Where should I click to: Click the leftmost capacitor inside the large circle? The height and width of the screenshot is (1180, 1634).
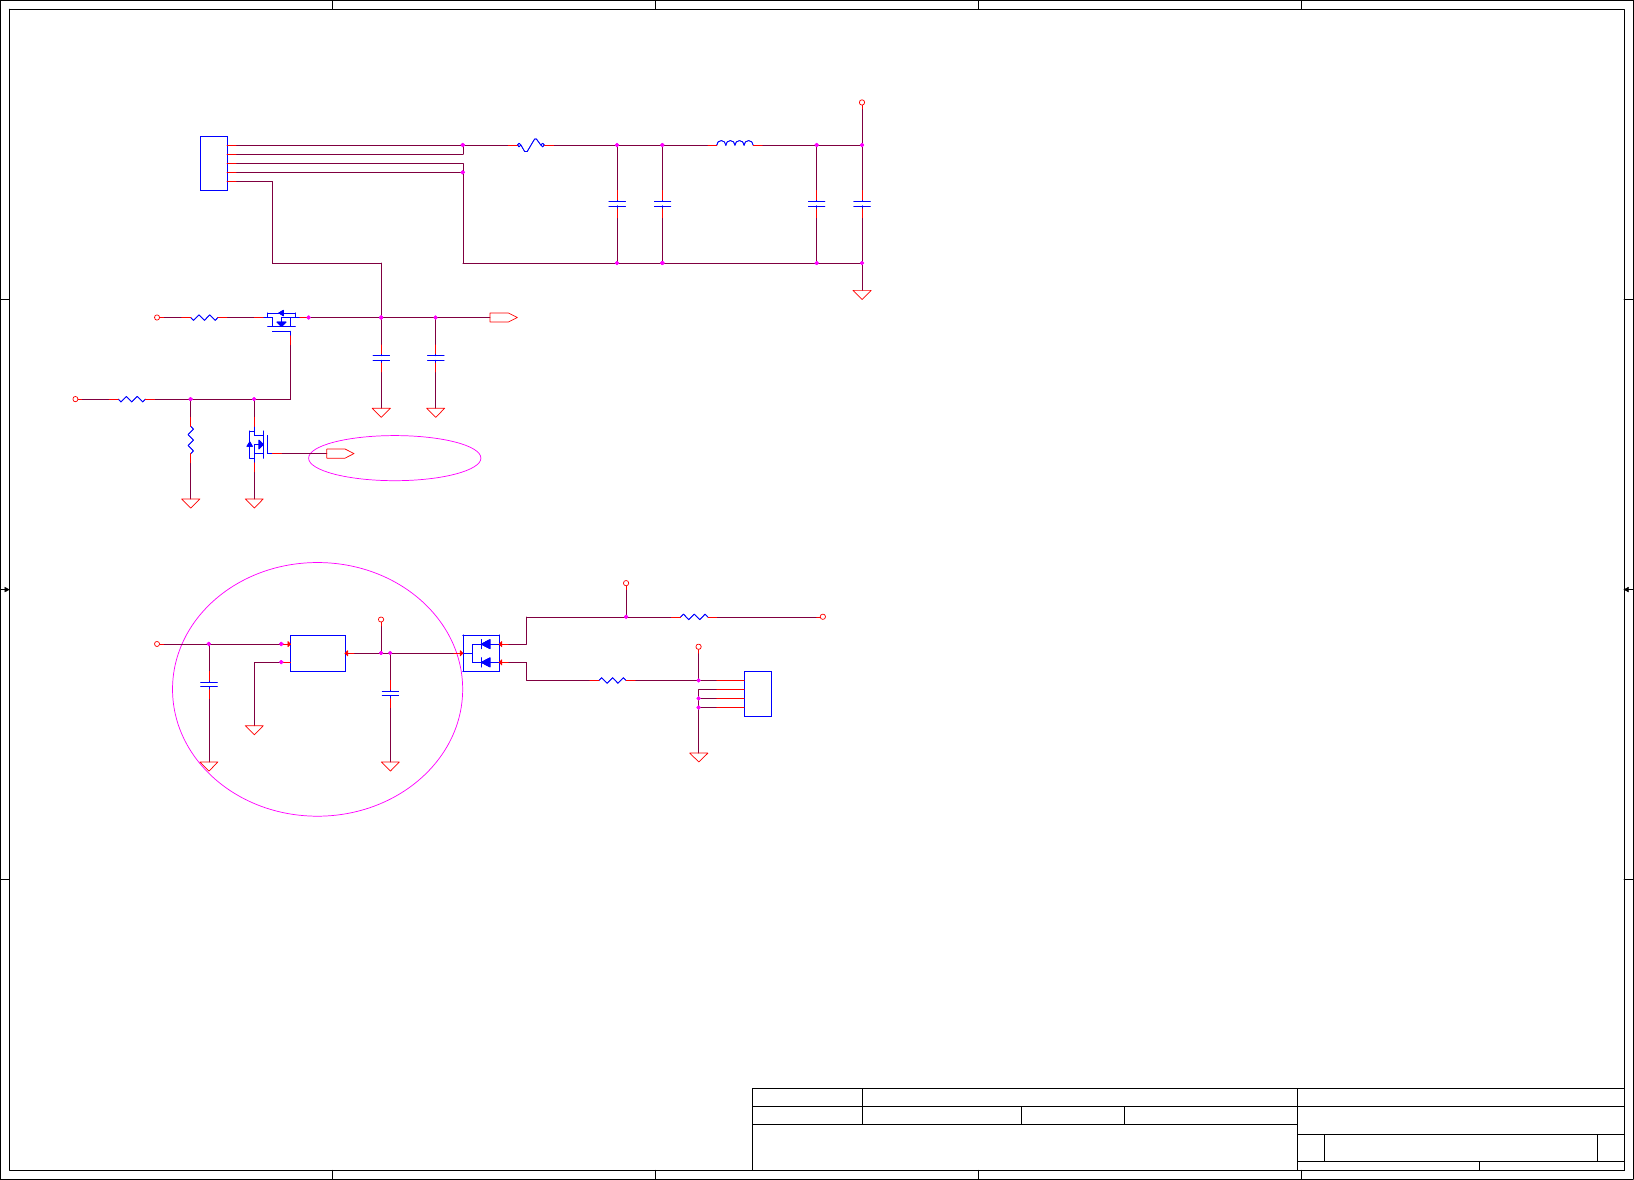tap(209, 684)
